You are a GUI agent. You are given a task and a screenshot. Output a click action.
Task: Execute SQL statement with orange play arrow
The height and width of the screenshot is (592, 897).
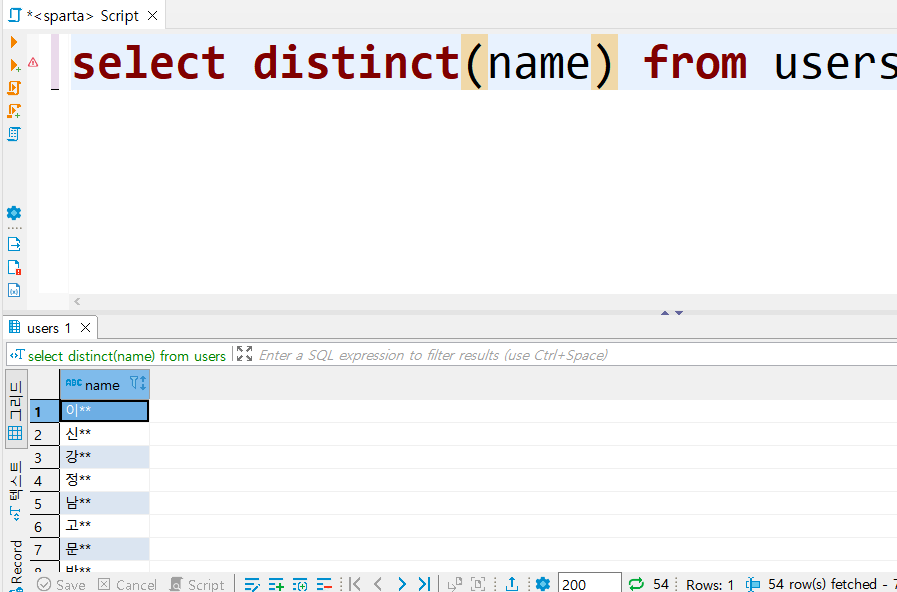14,42
